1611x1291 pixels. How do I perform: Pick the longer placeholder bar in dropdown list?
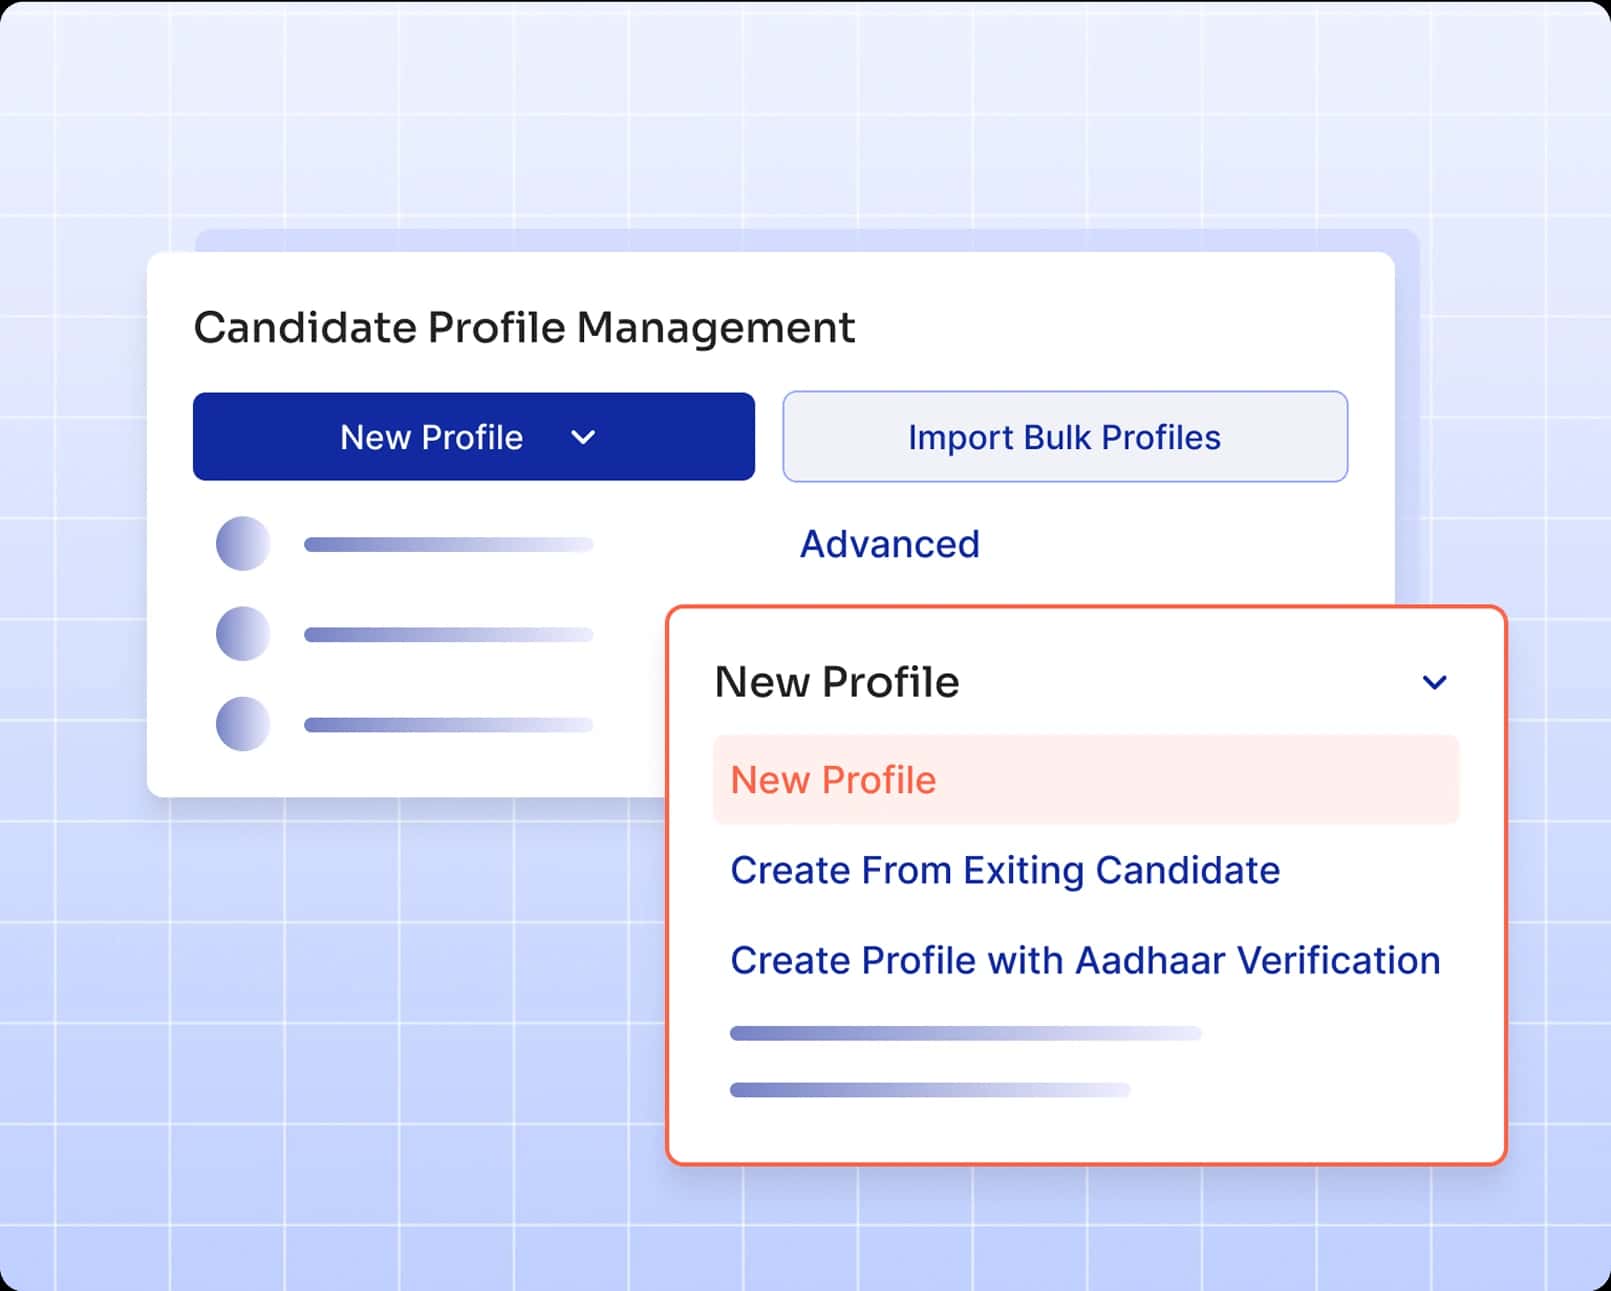(965, 1033)
